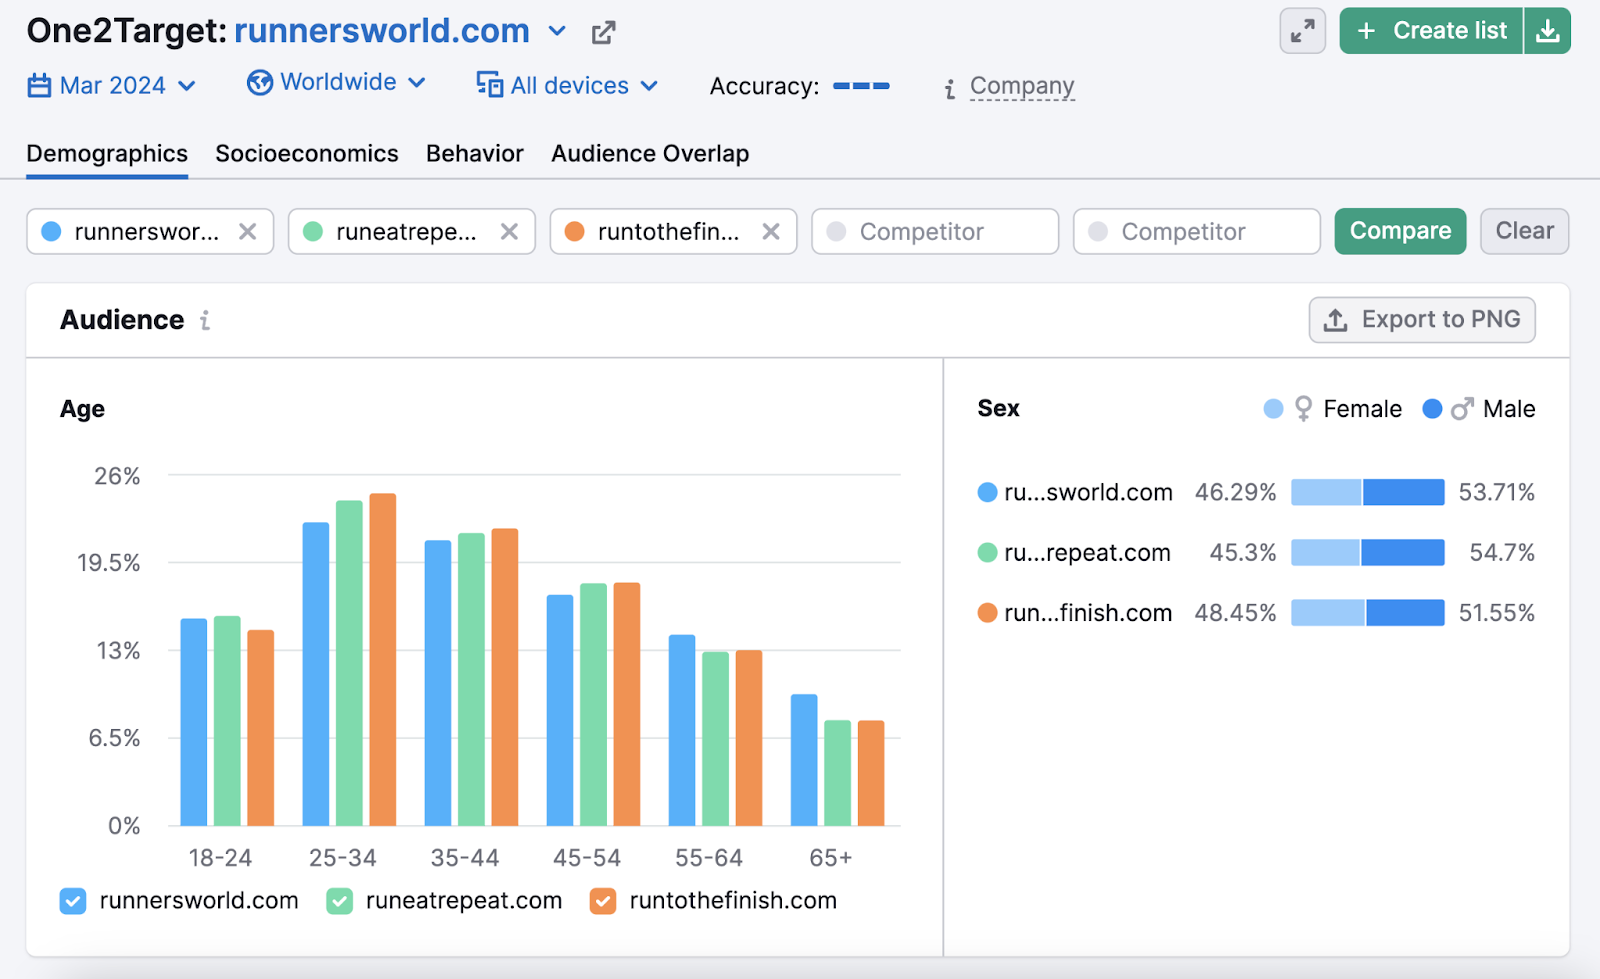Click the globe icon beside Worldwide

coord(260,82)
